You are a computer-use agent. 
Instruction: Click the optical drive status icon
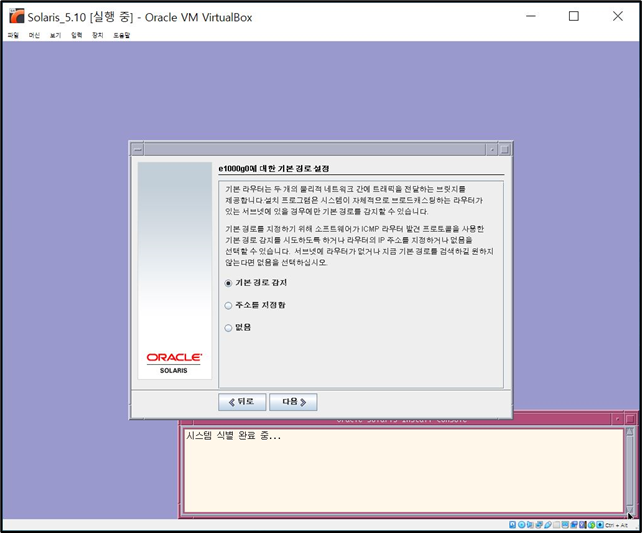[522, 525]
